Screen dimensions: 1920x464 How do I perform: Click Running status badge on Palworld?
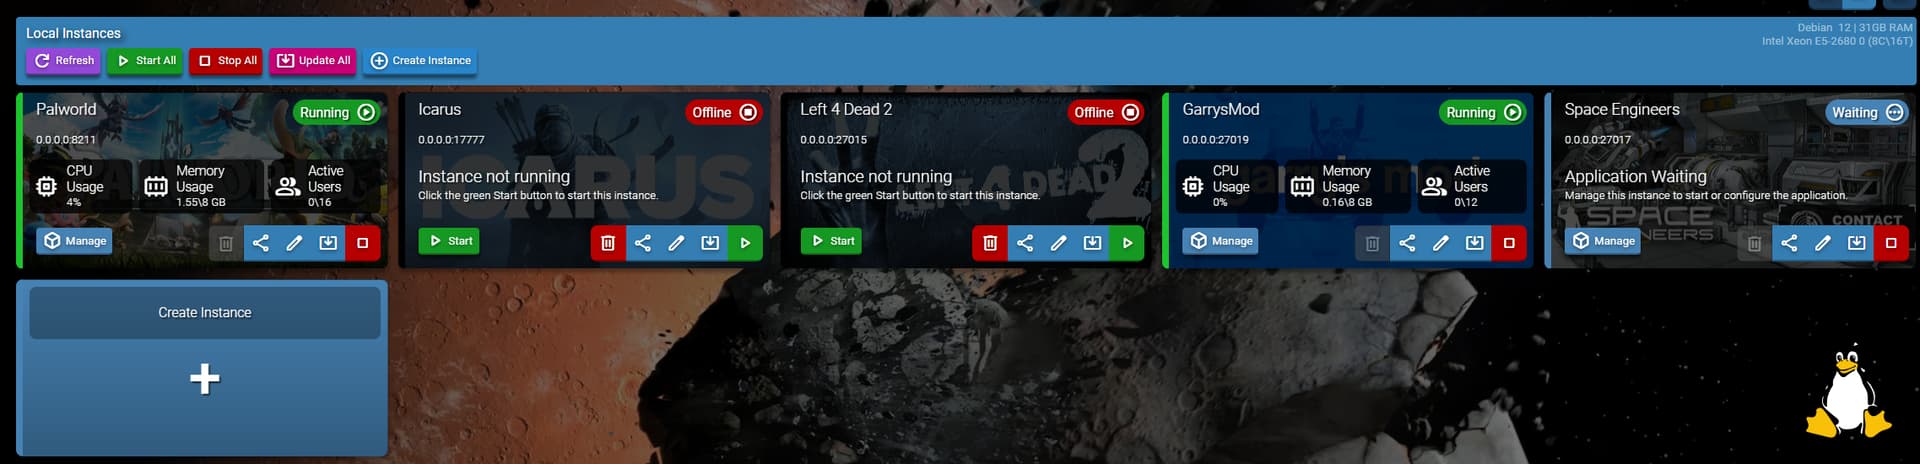(337, 113)
